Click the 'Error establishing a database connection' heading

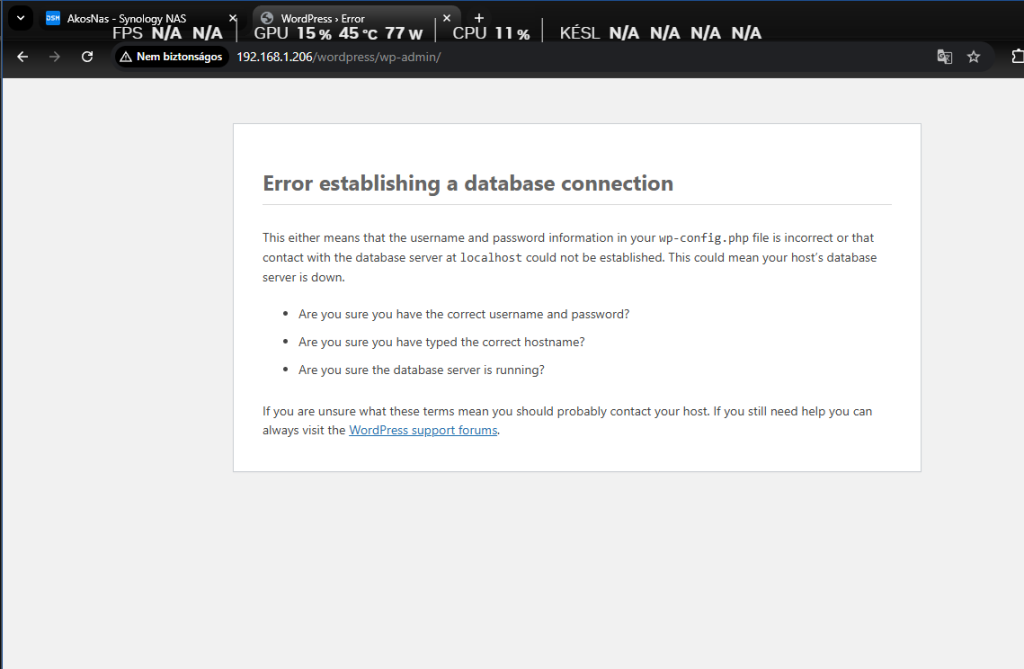(x=467, y=184)
